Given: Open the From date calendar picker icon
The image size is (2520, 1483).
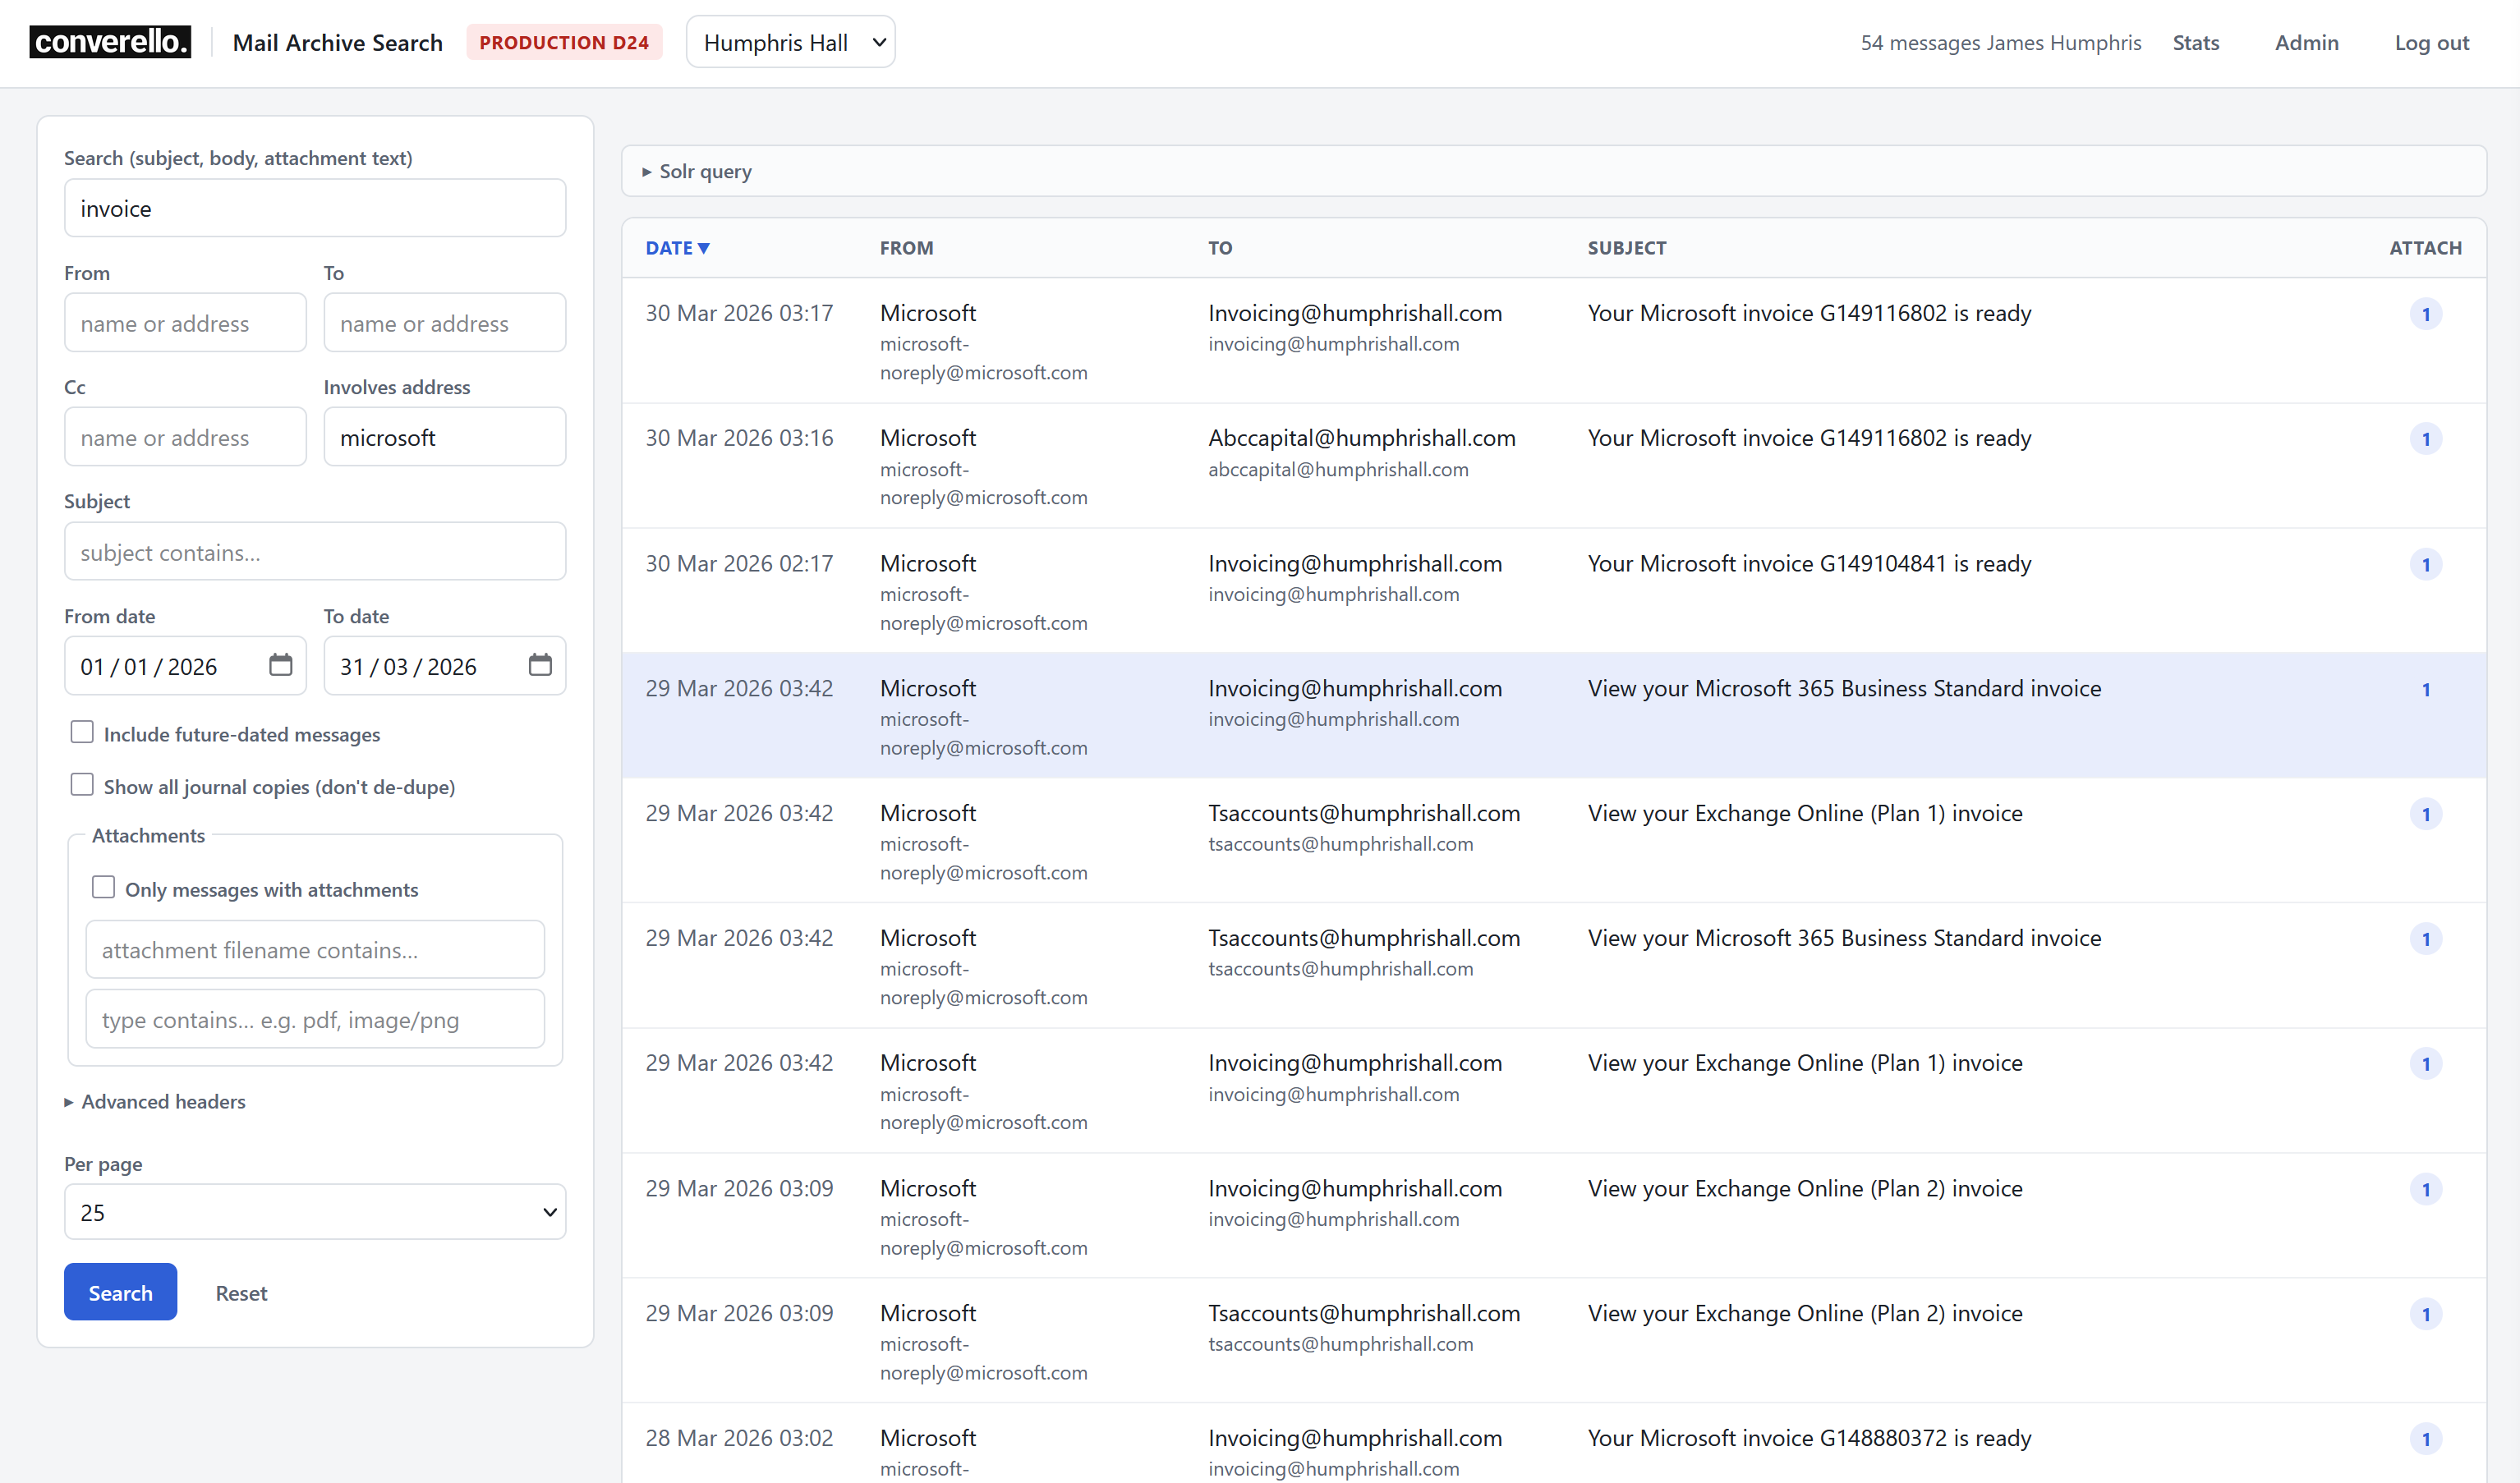Looking at the screenshot, I should tap(281, 665).
